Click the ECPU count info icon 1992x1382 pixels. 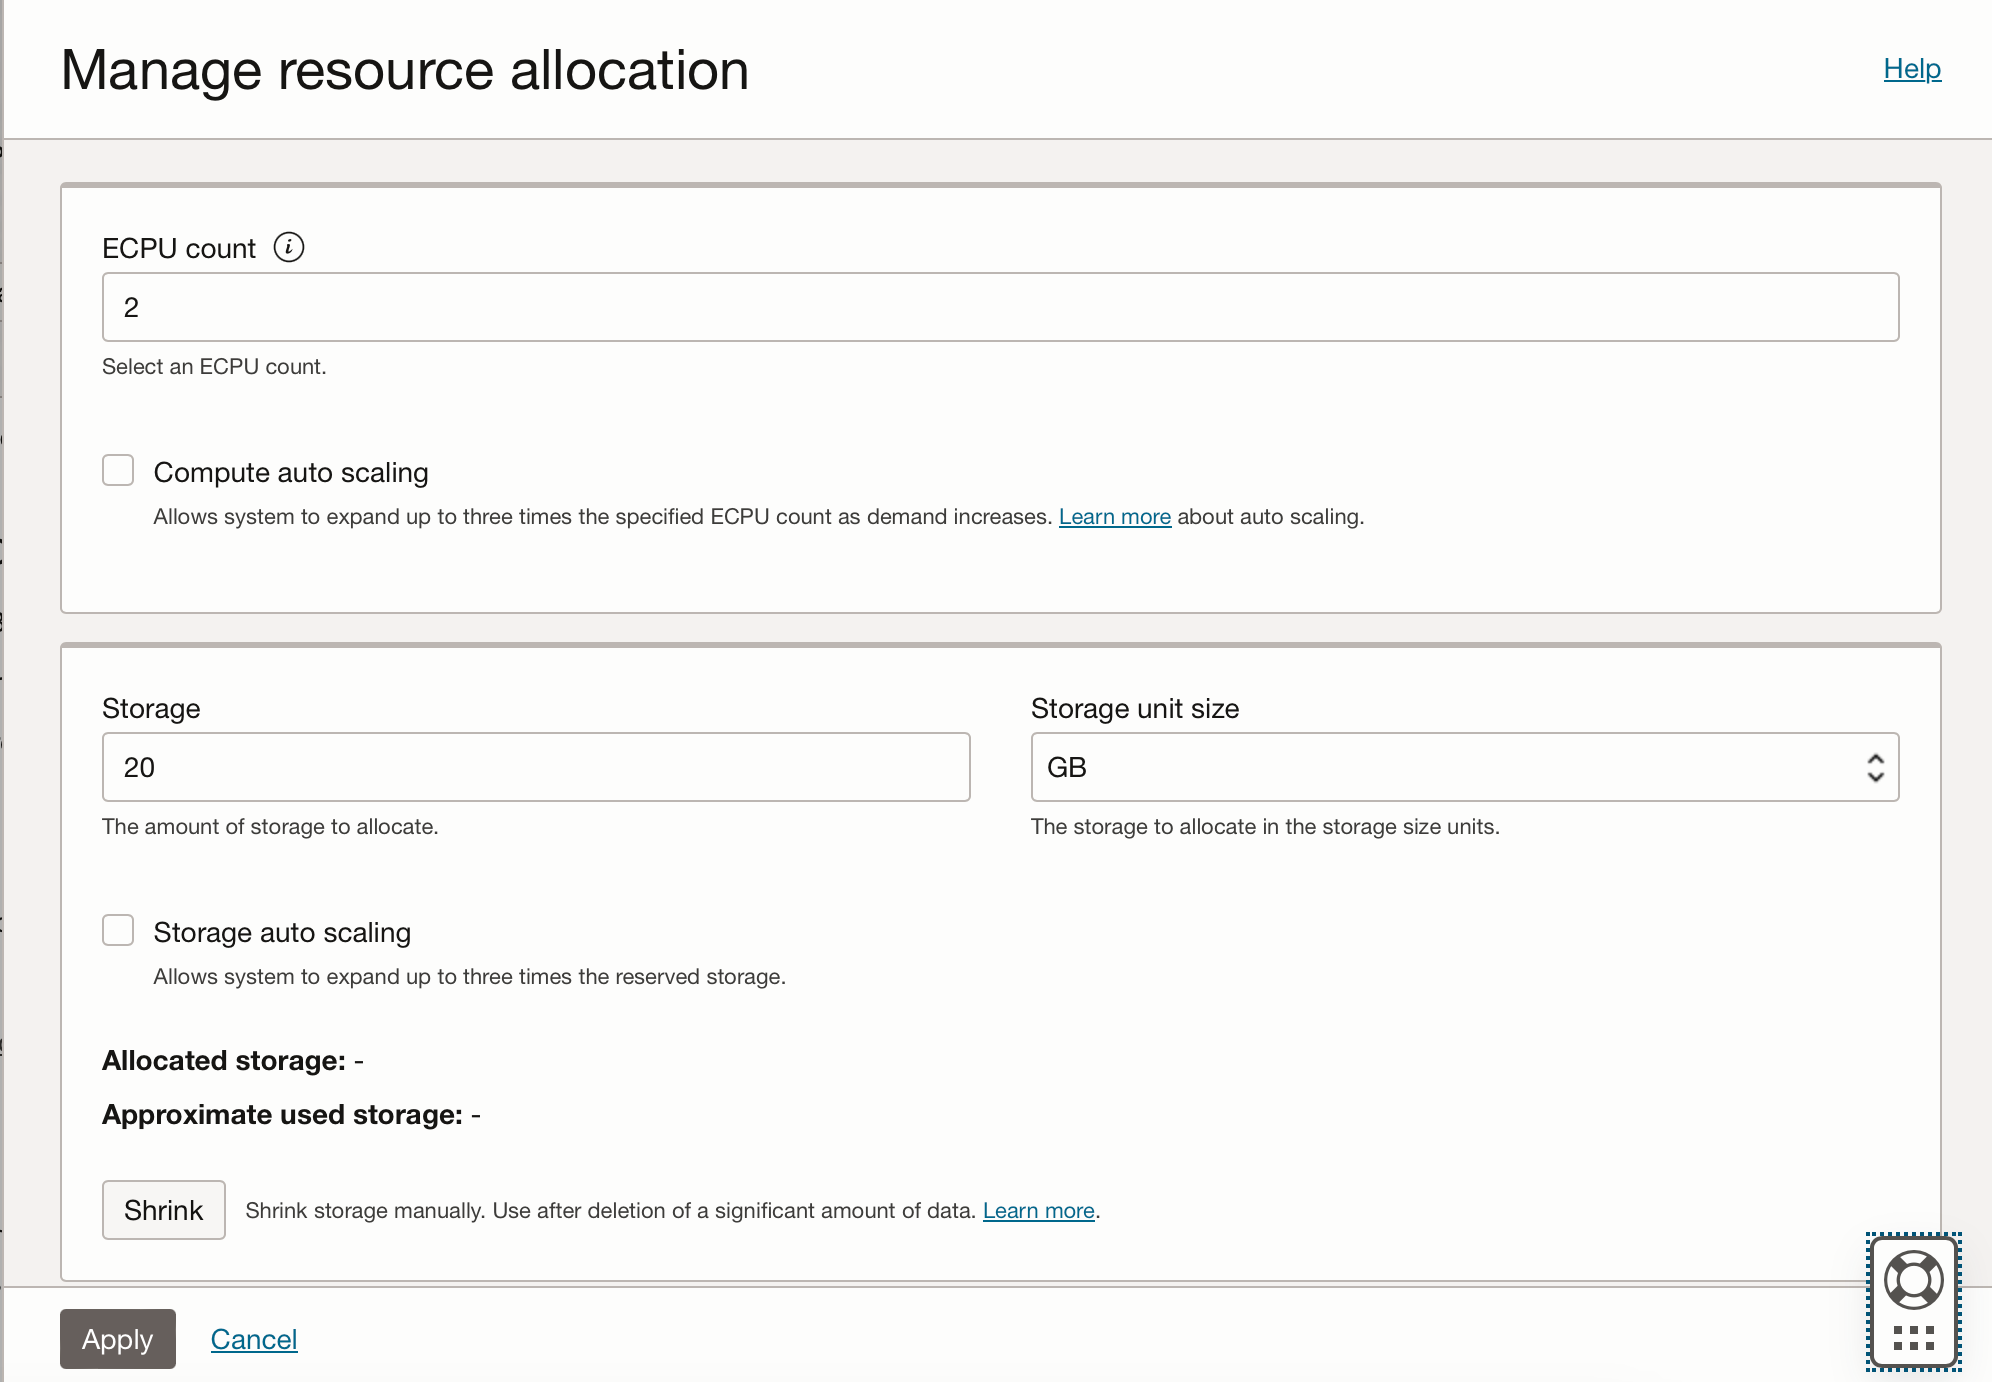point(288,247)
